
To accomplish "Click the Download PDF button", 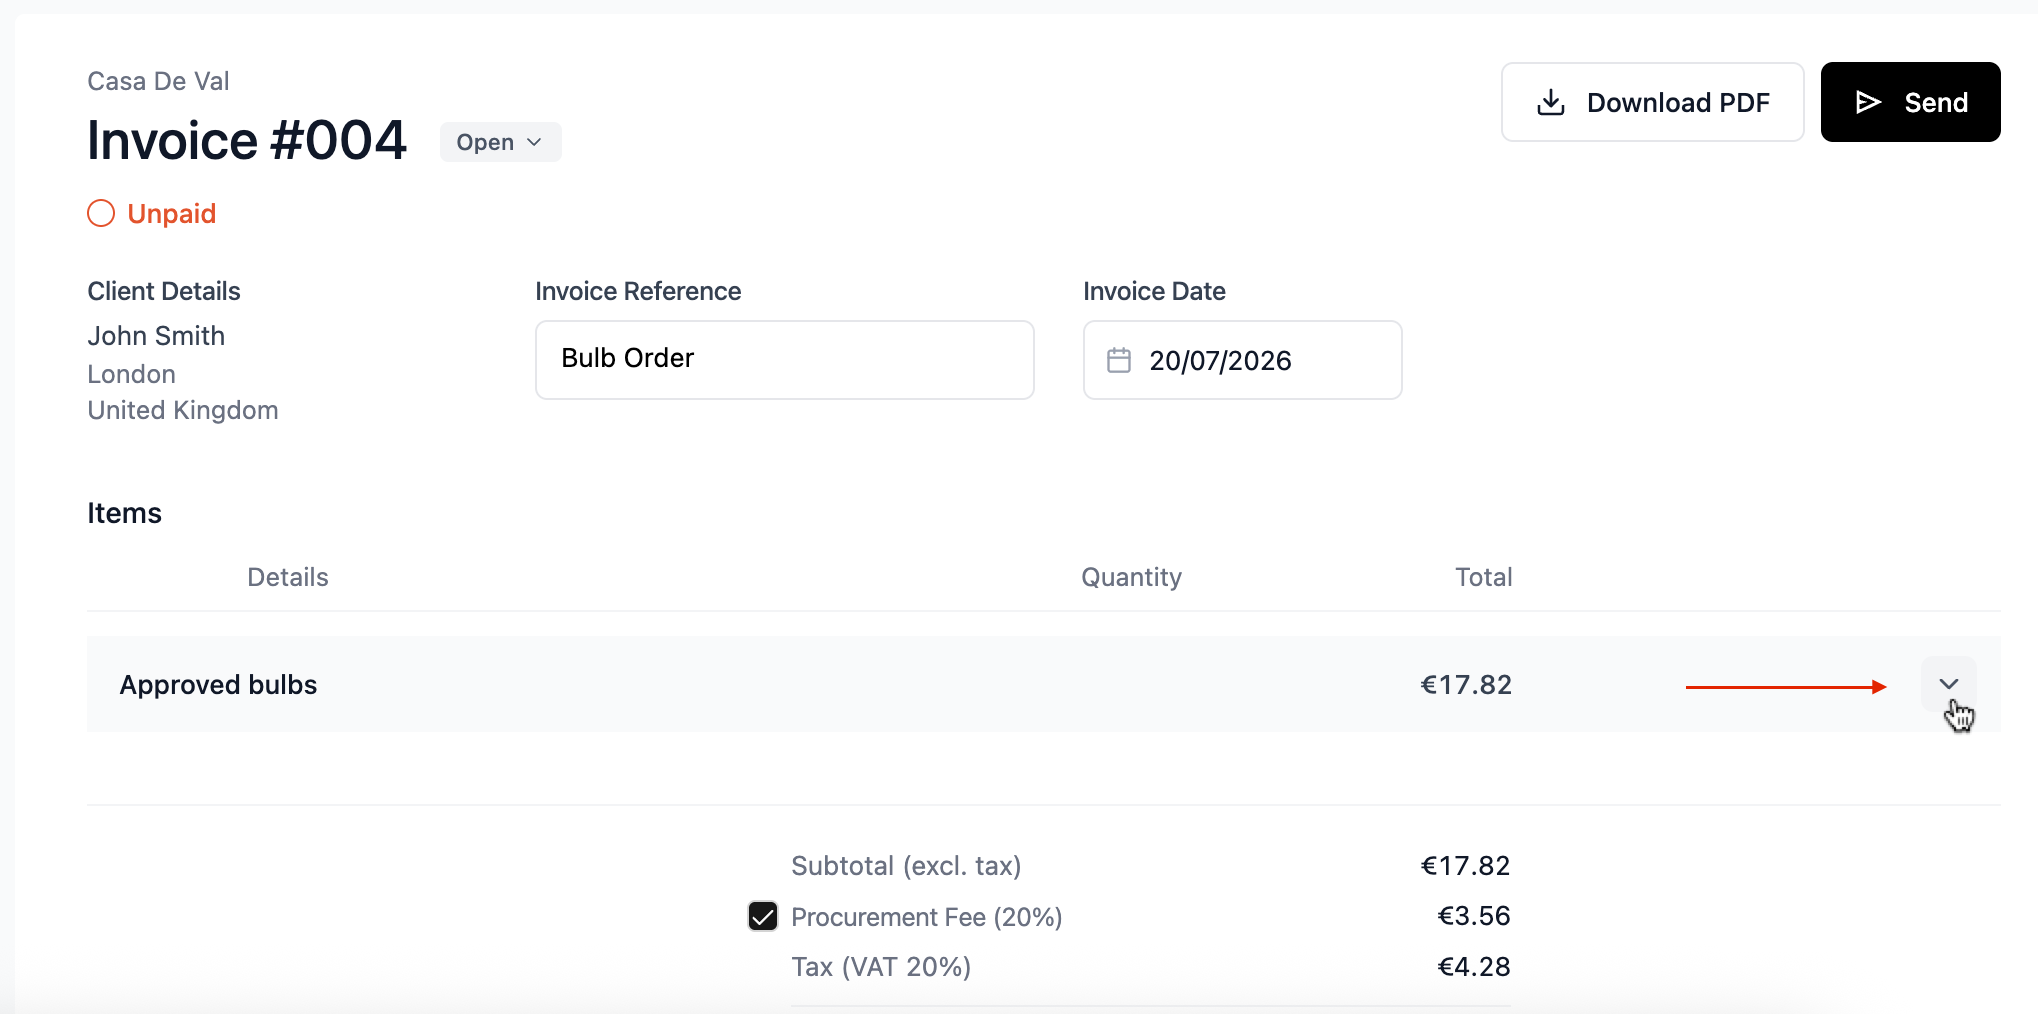I will (x=1652, y=102).
